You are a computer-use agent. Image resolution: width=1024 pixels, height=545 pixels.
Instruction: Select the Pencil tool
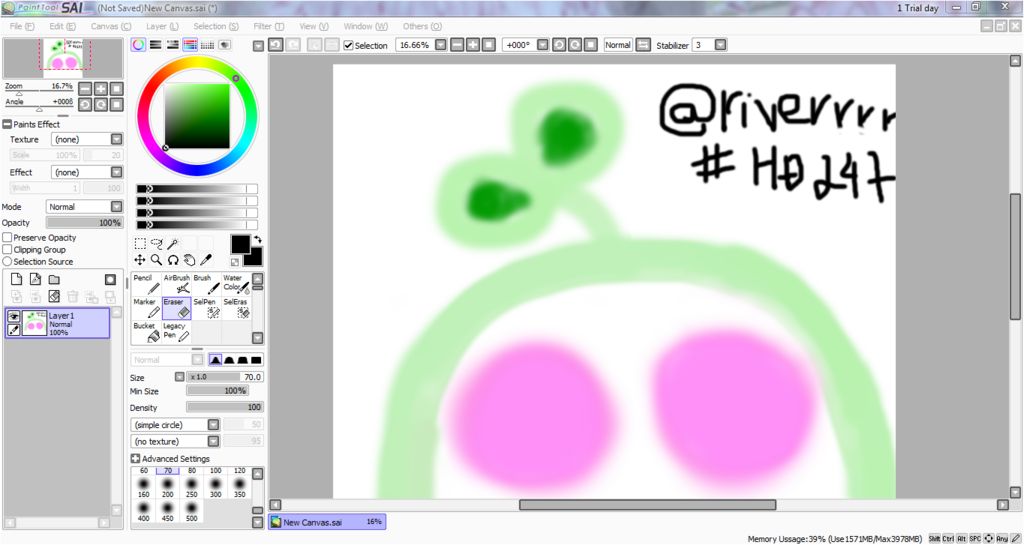pyautogui.click(x=146, y=284)
